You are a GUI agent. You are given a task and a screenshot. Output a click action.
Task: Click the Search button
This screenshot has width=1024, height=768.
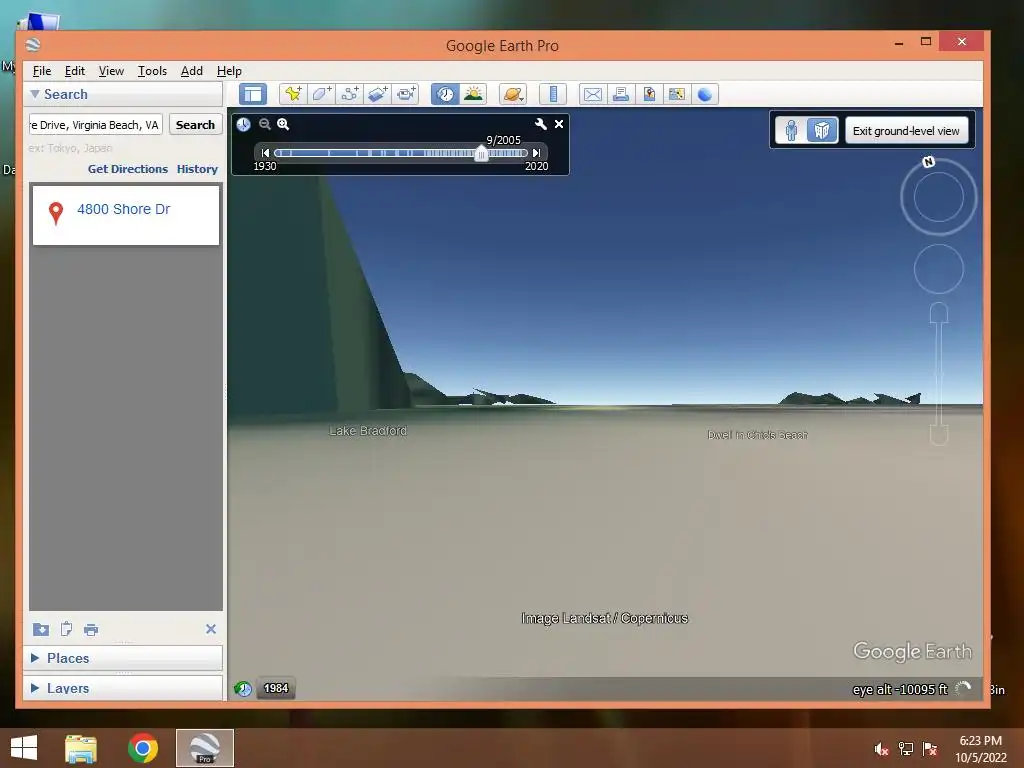click(195, 125)
